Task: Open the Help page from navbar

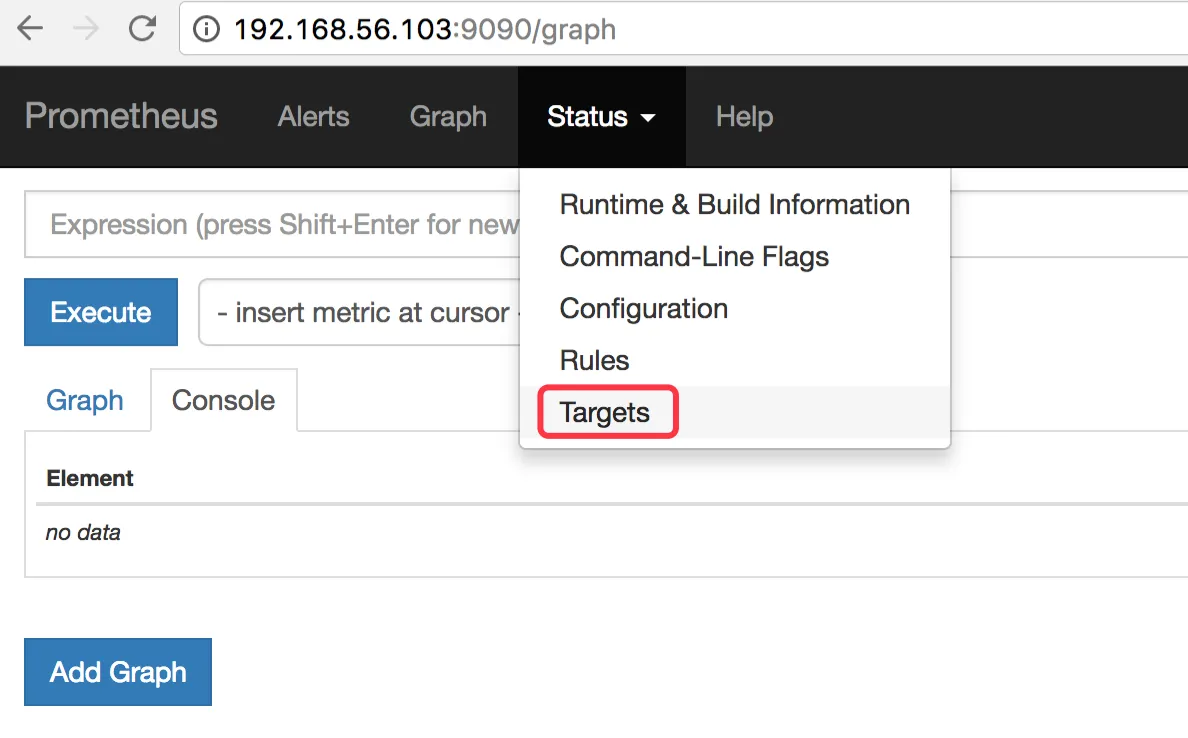Action: click(744, 117)
